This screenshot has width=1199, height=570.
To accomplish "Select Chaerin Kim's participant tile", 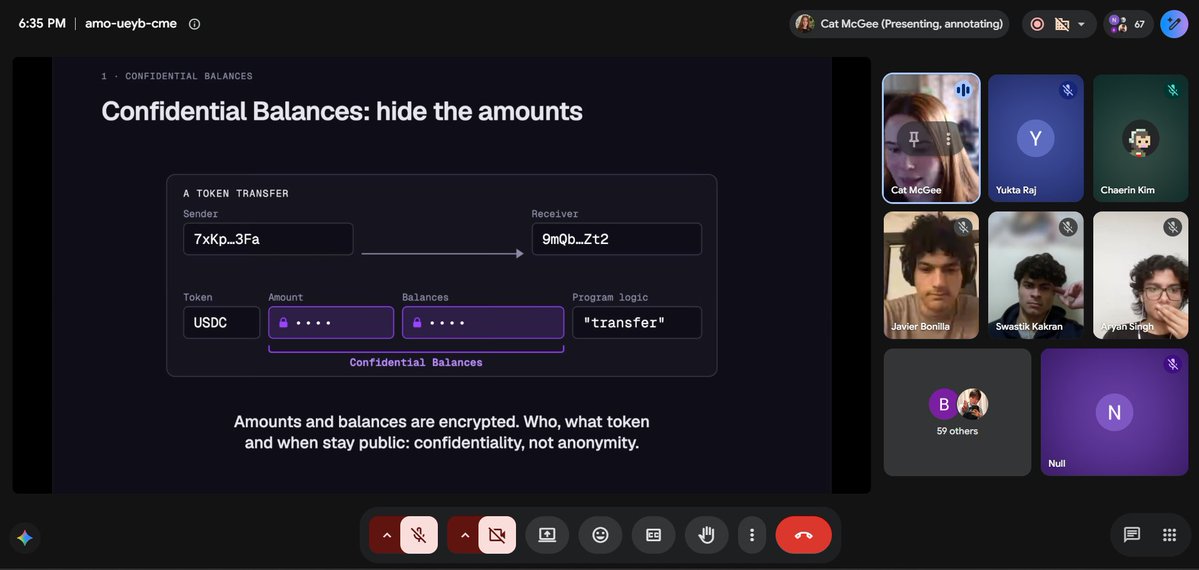I will (1140, 138).
